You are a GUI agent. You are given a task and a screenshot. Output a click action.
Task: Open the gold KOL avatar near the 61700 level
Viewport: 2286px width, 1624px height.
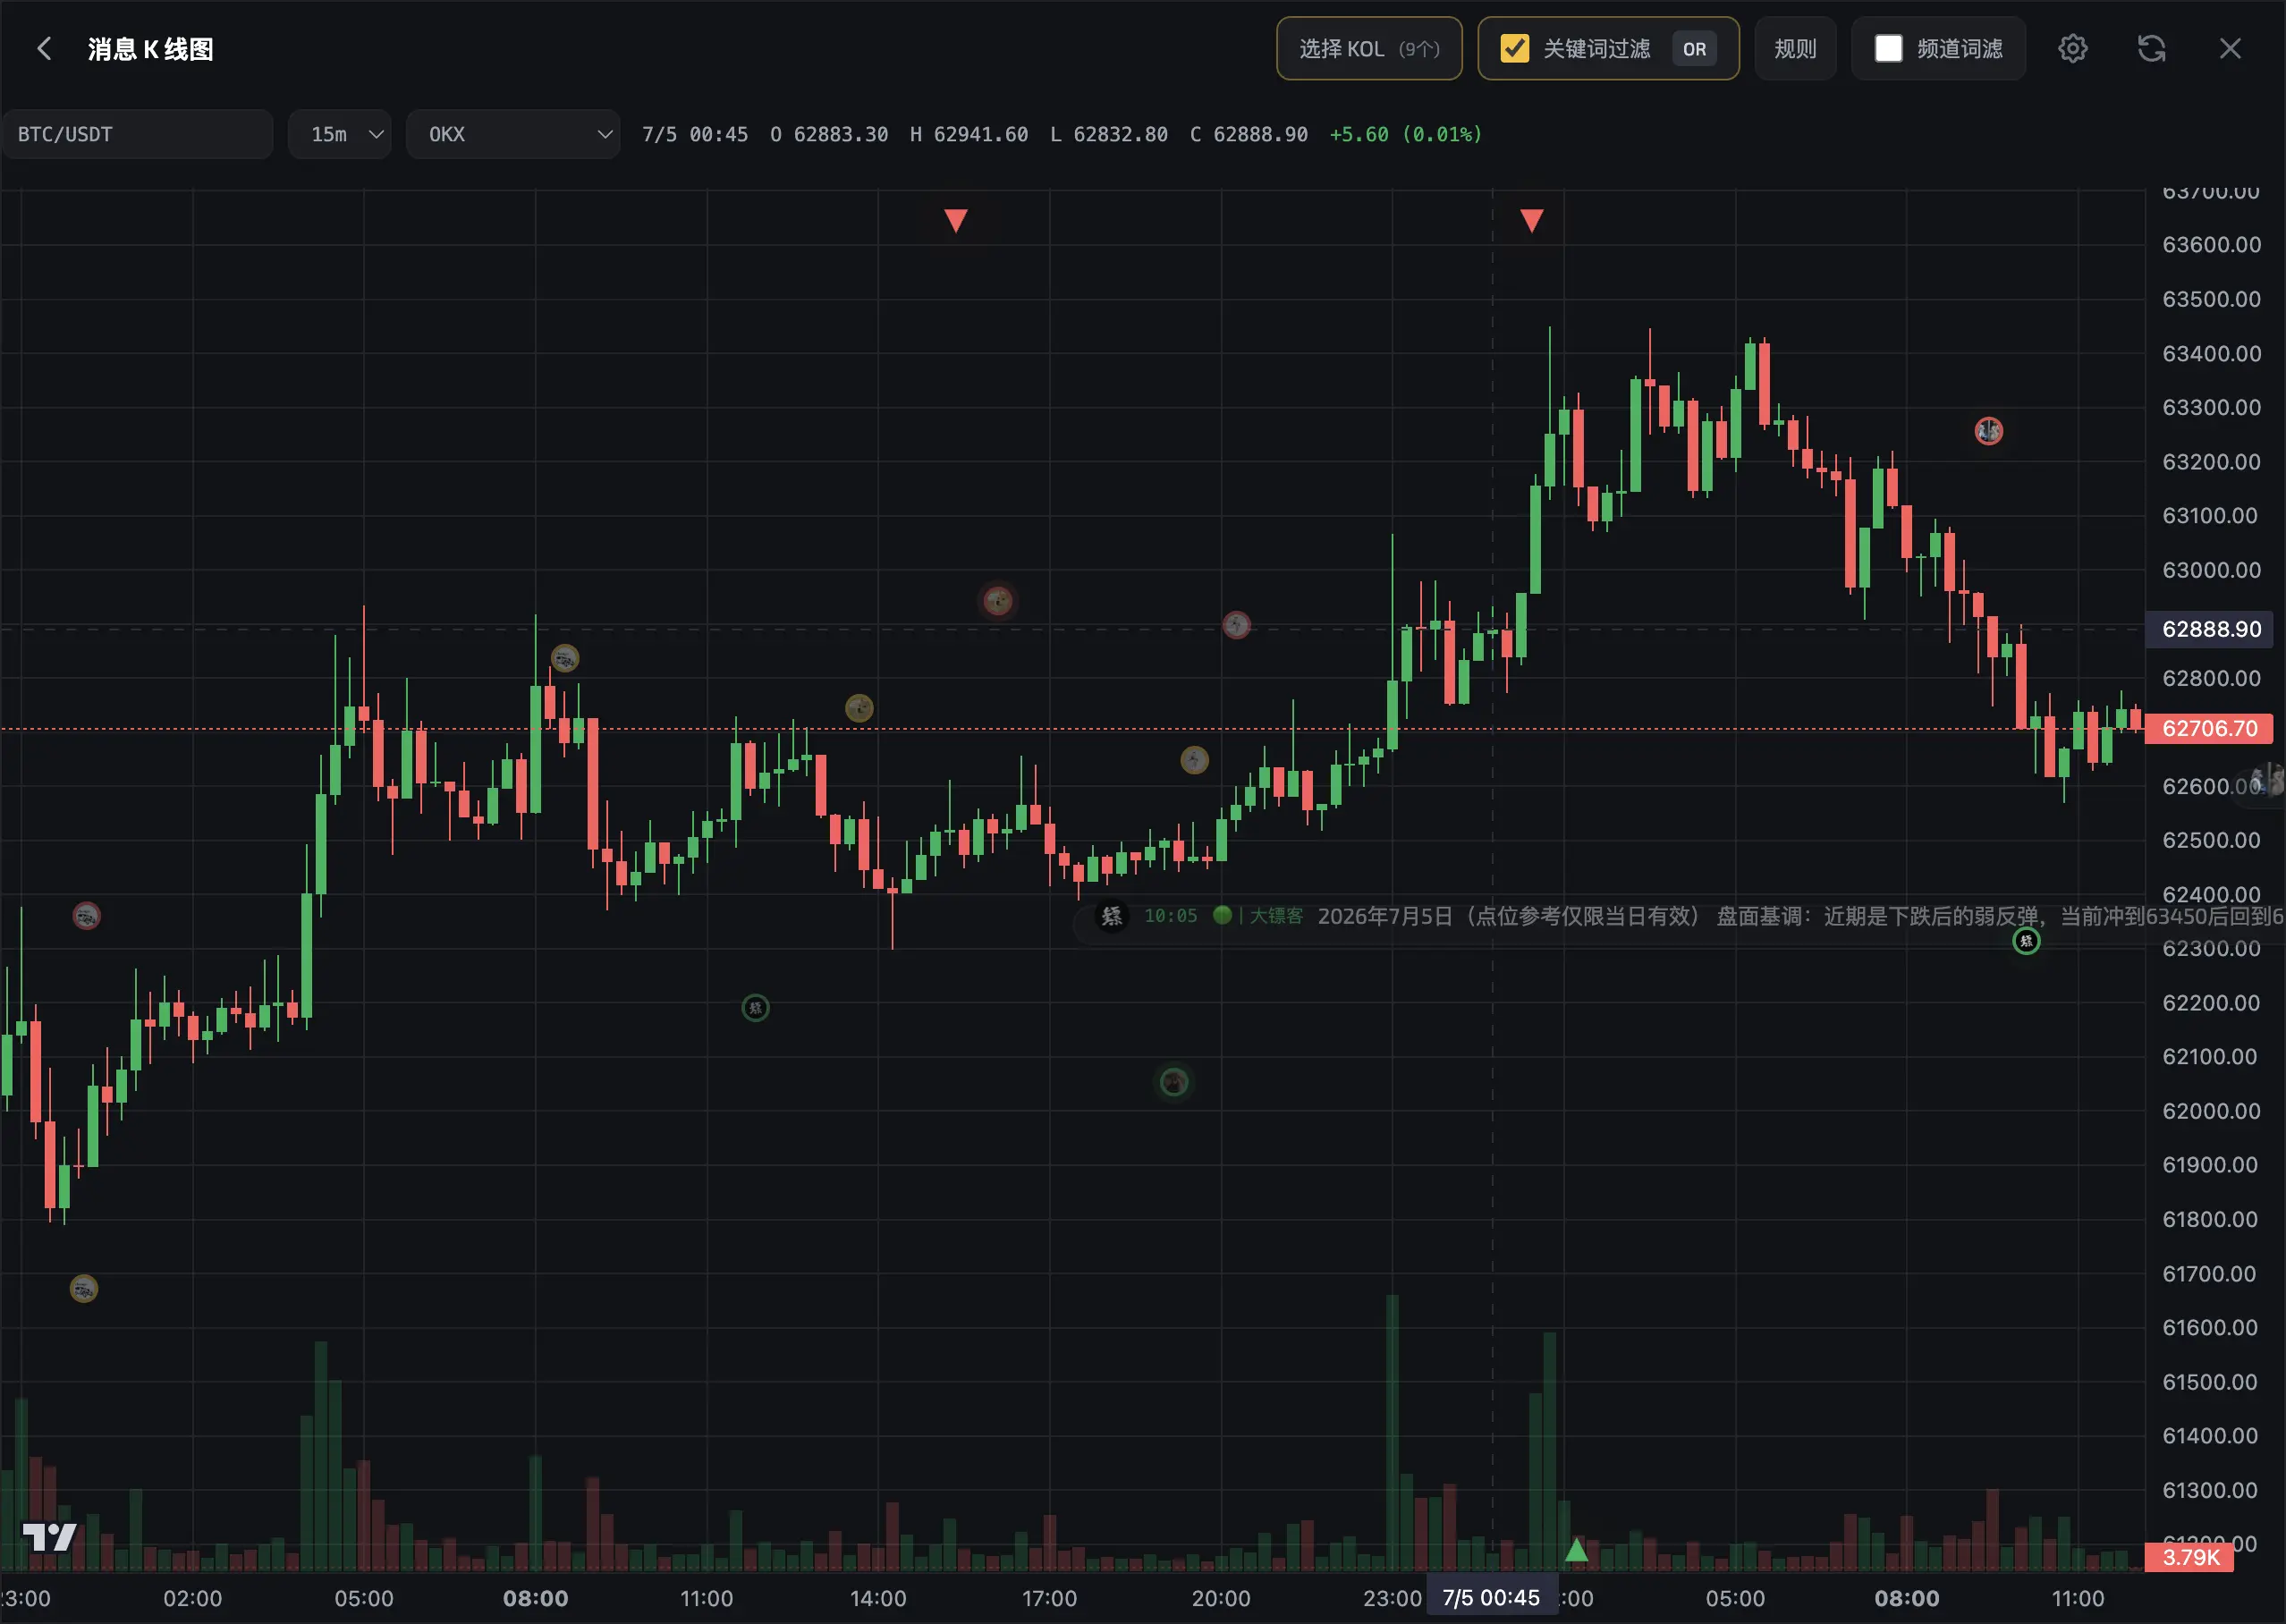(x=84, y=1289)
